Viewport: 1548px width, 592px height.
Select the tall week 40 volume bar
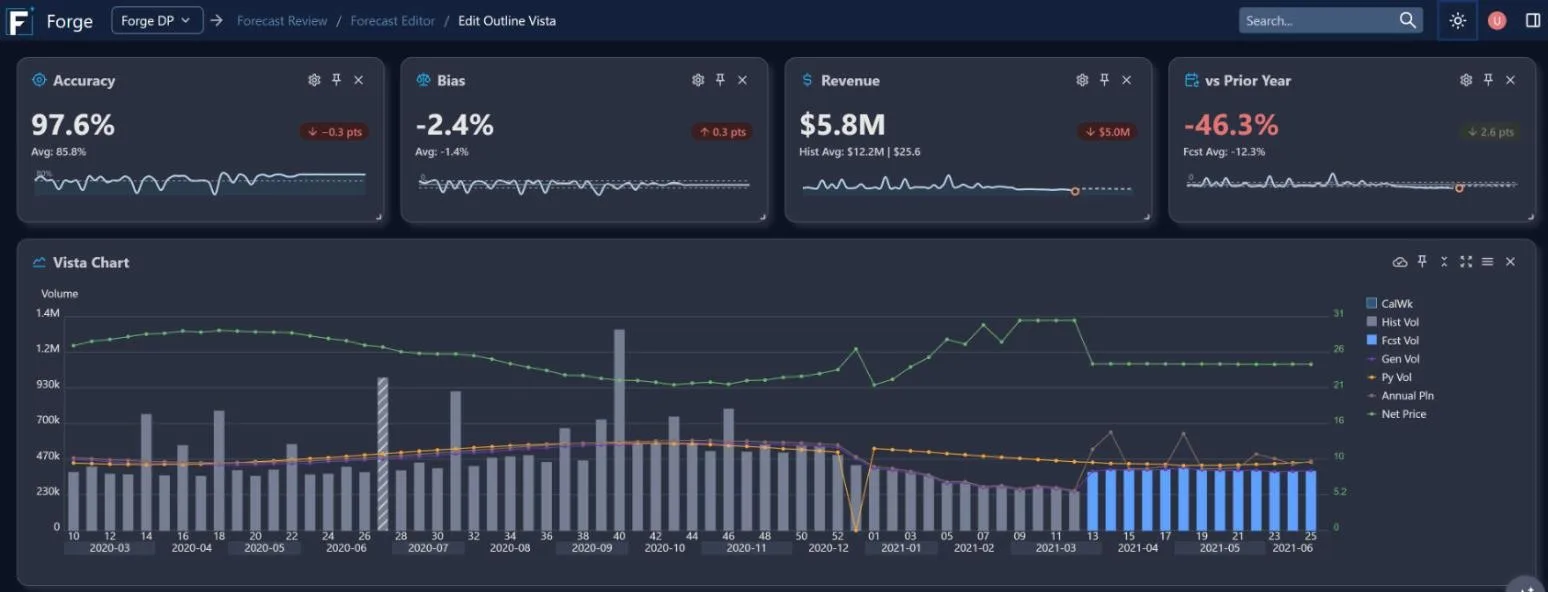619,430
